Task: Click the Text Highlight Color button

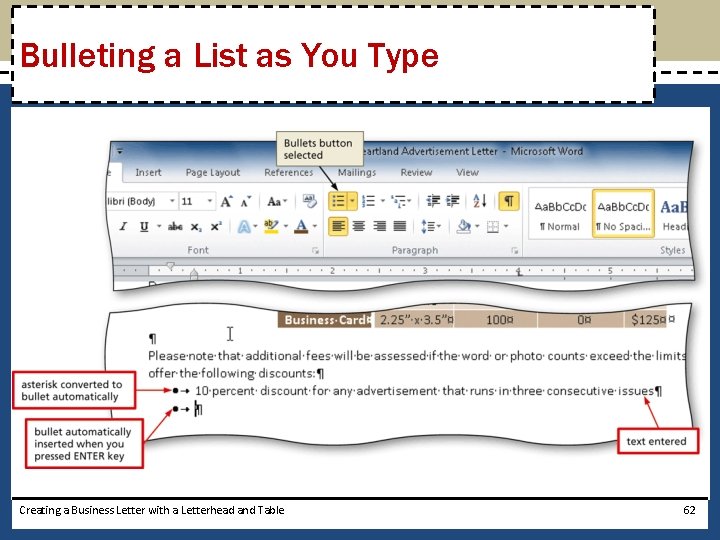Action: point(271,226)
